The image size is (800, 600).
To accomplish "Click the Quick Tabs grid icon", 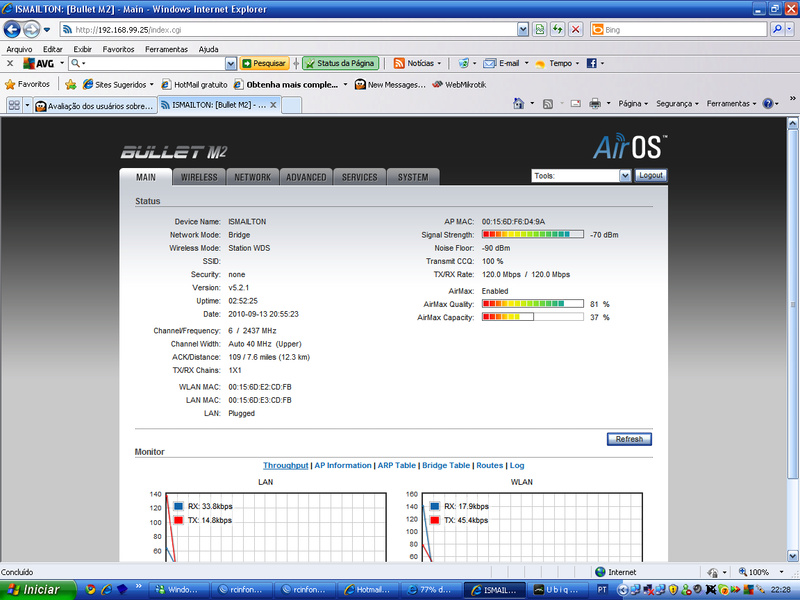I will (x=14, y=105).
